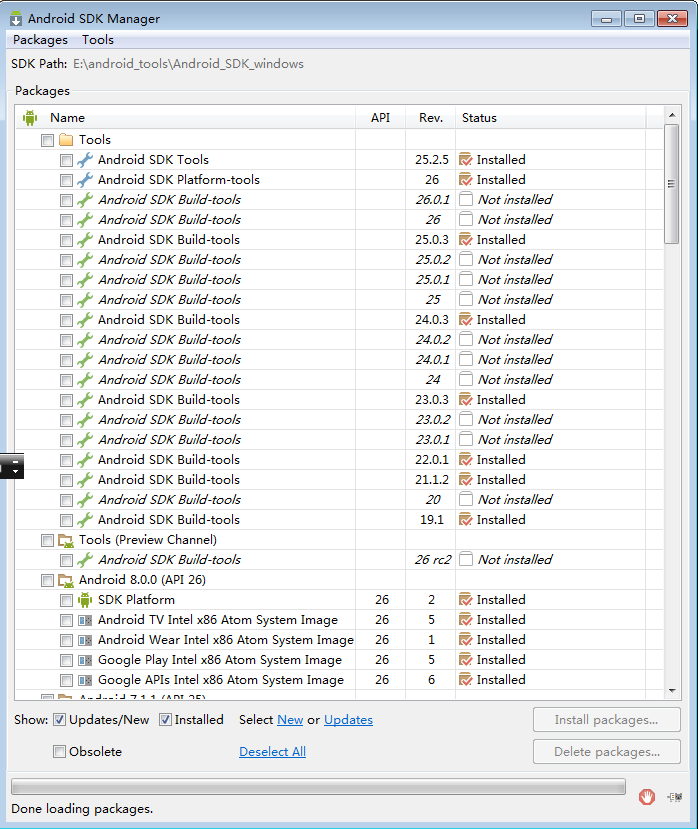
Task: Click the wrench icon of Build-tools 25.0.3
Action: [85, 240]
